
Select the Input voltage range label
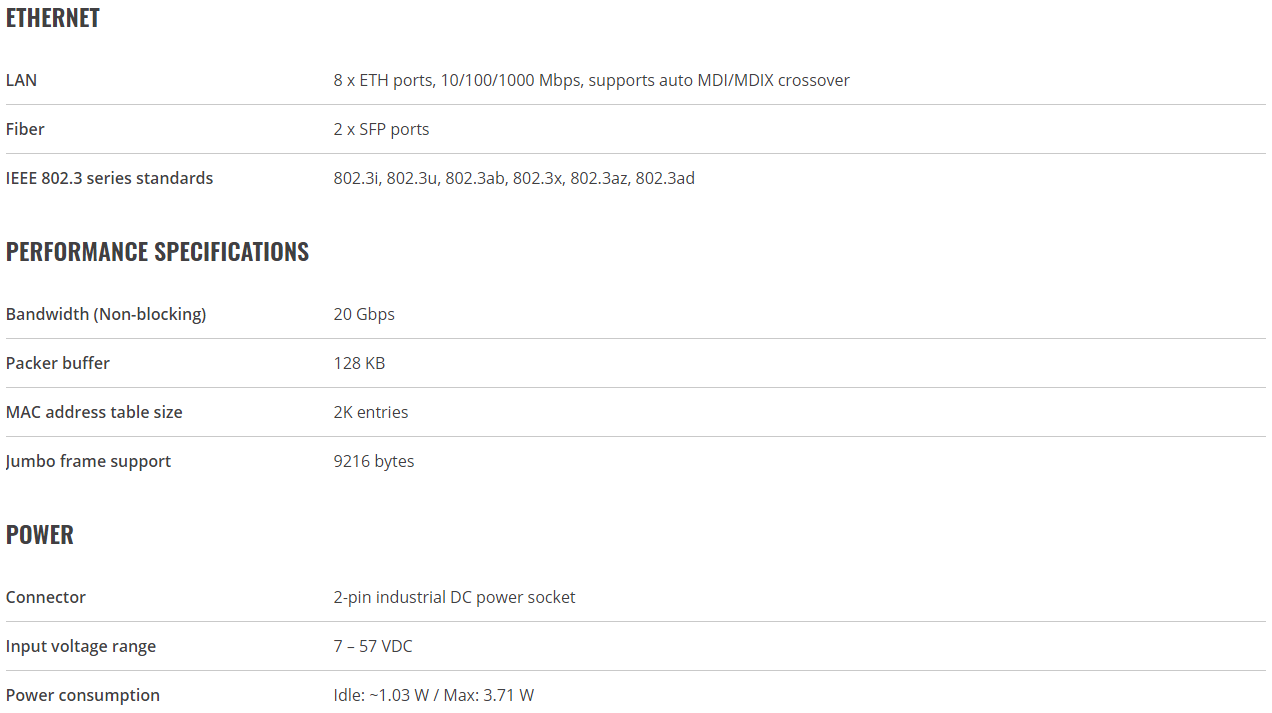click(81, 646)
